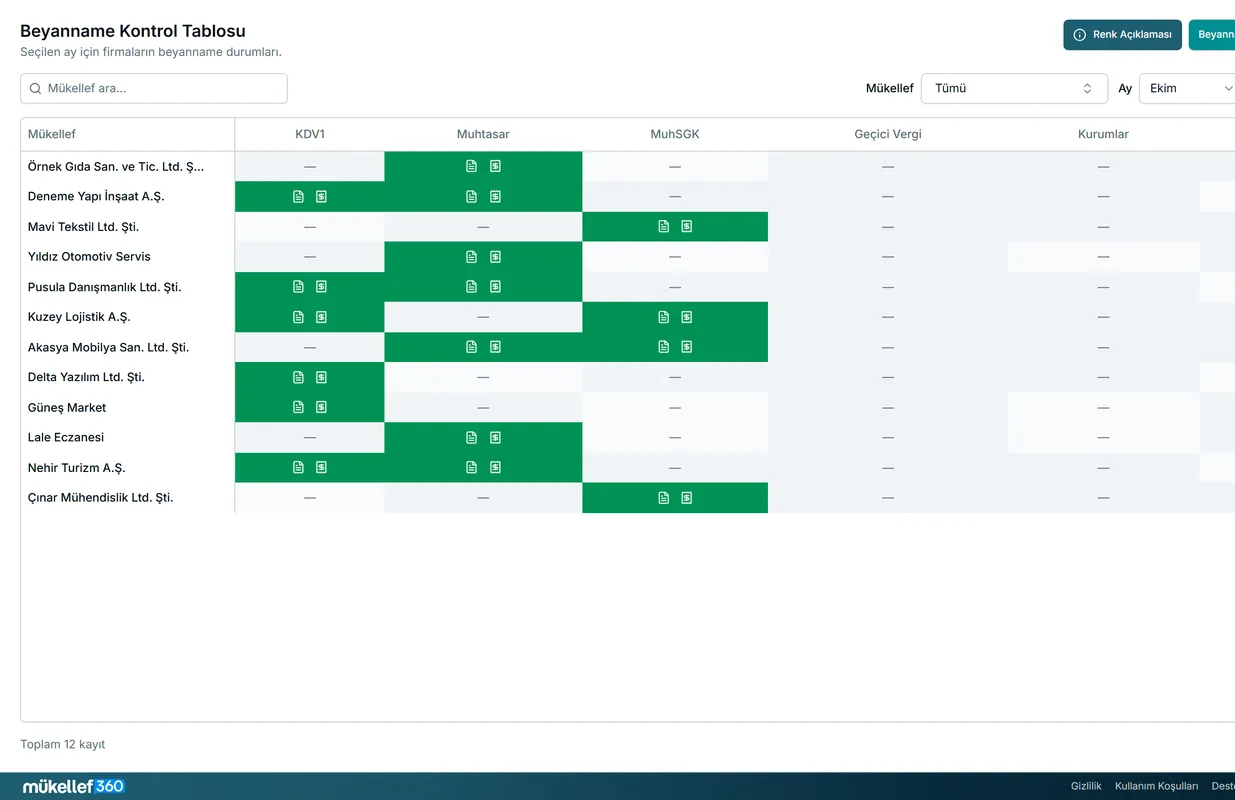Click Güneş Market's KDV1 receipt icon

tap(321, 407)
